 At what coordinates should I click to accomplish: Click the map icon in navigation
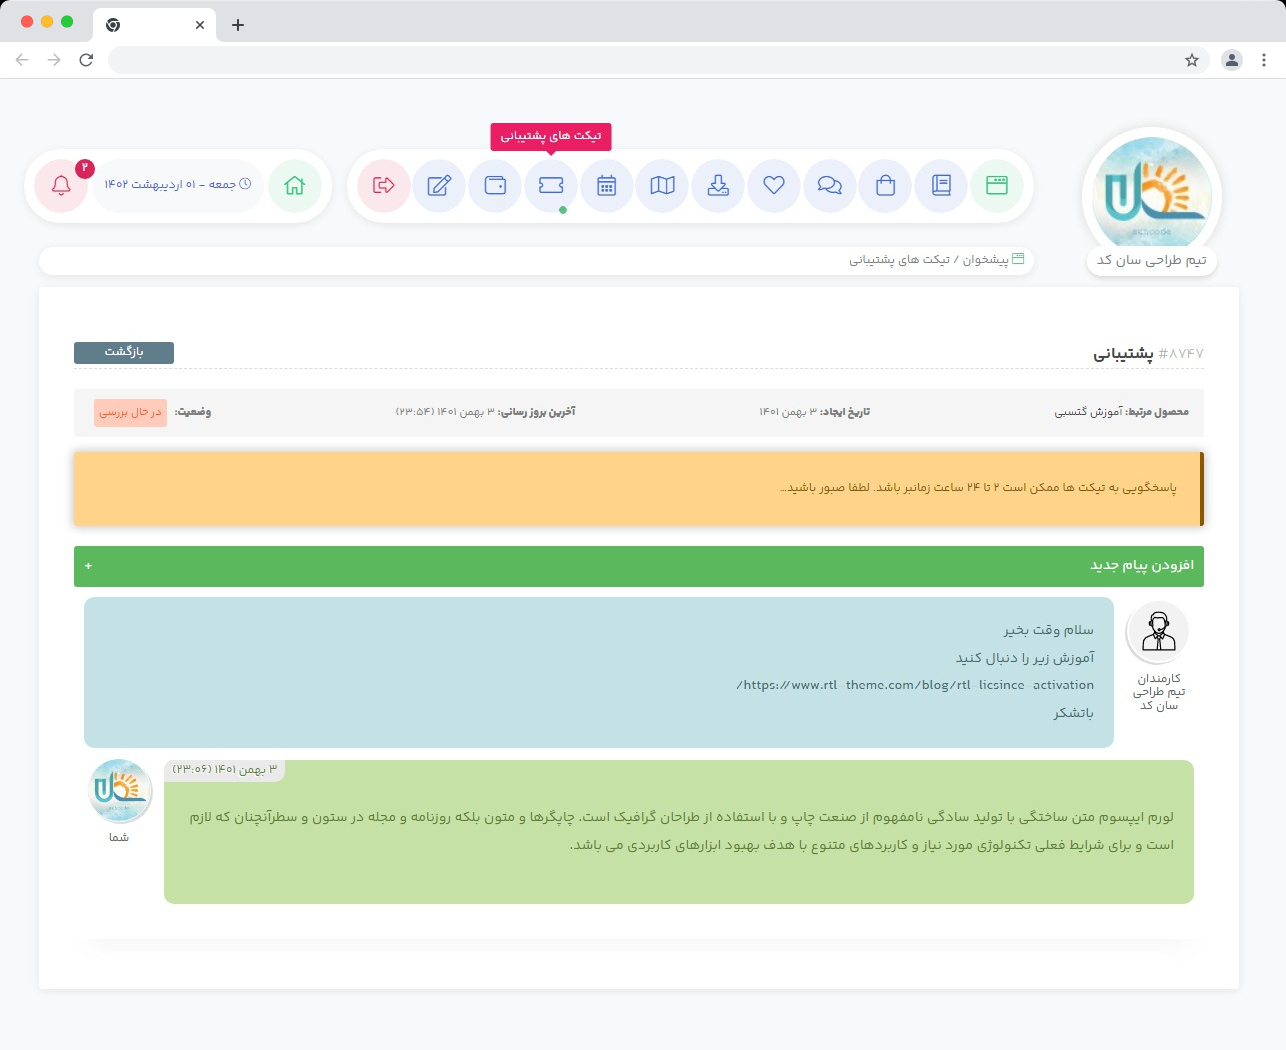pyautogui.click(x=663, y=186)
